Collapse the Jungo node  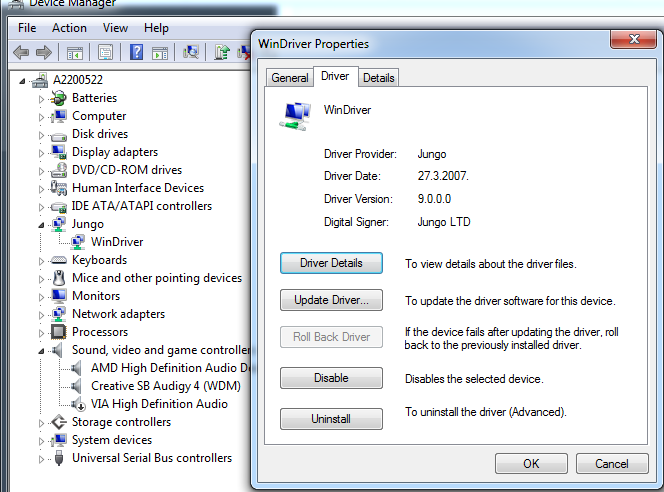click(x=41, y=225)
